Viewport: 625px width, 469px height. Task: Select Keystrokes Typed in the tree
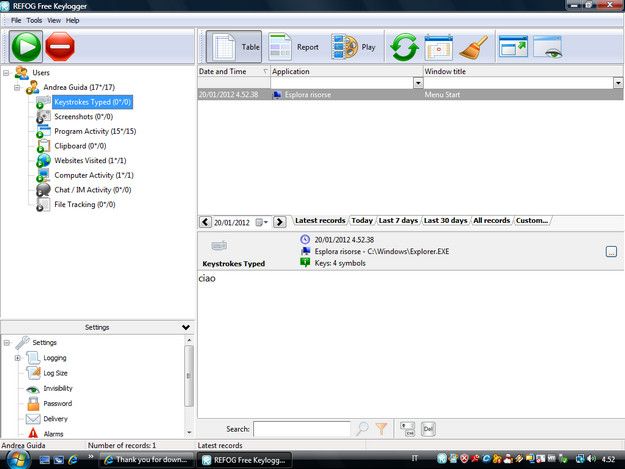point(92,102)
